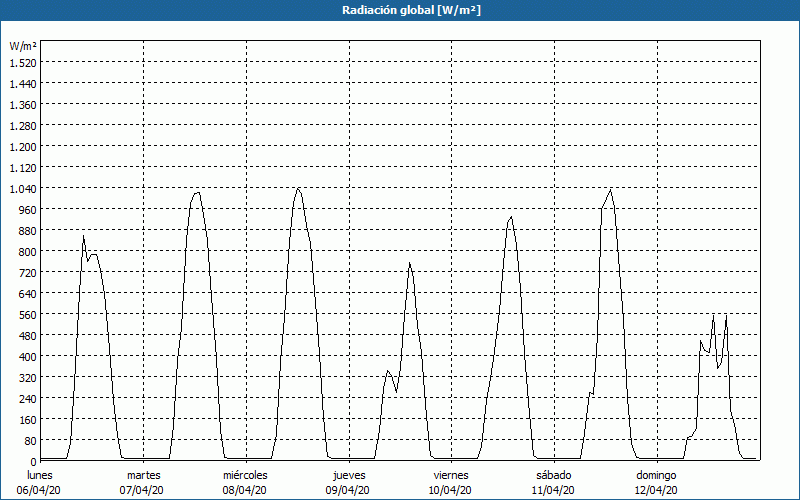
Task: Click the 08/04/20 date label
Action: (x=244, y=490)
